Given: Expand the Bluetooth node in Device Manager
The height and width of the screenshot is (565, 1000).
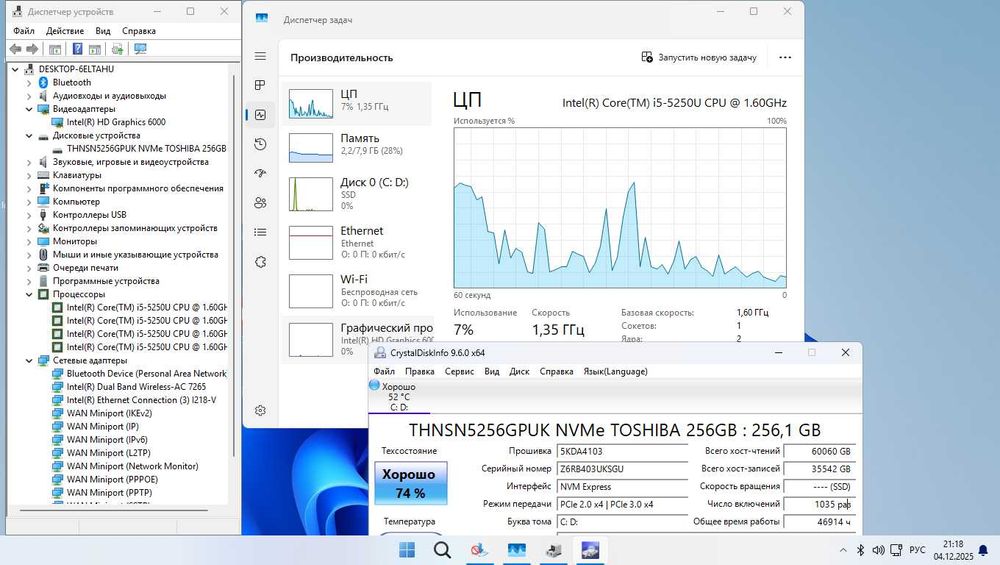Looking at the screenshot, I should (x=29, y=83).
